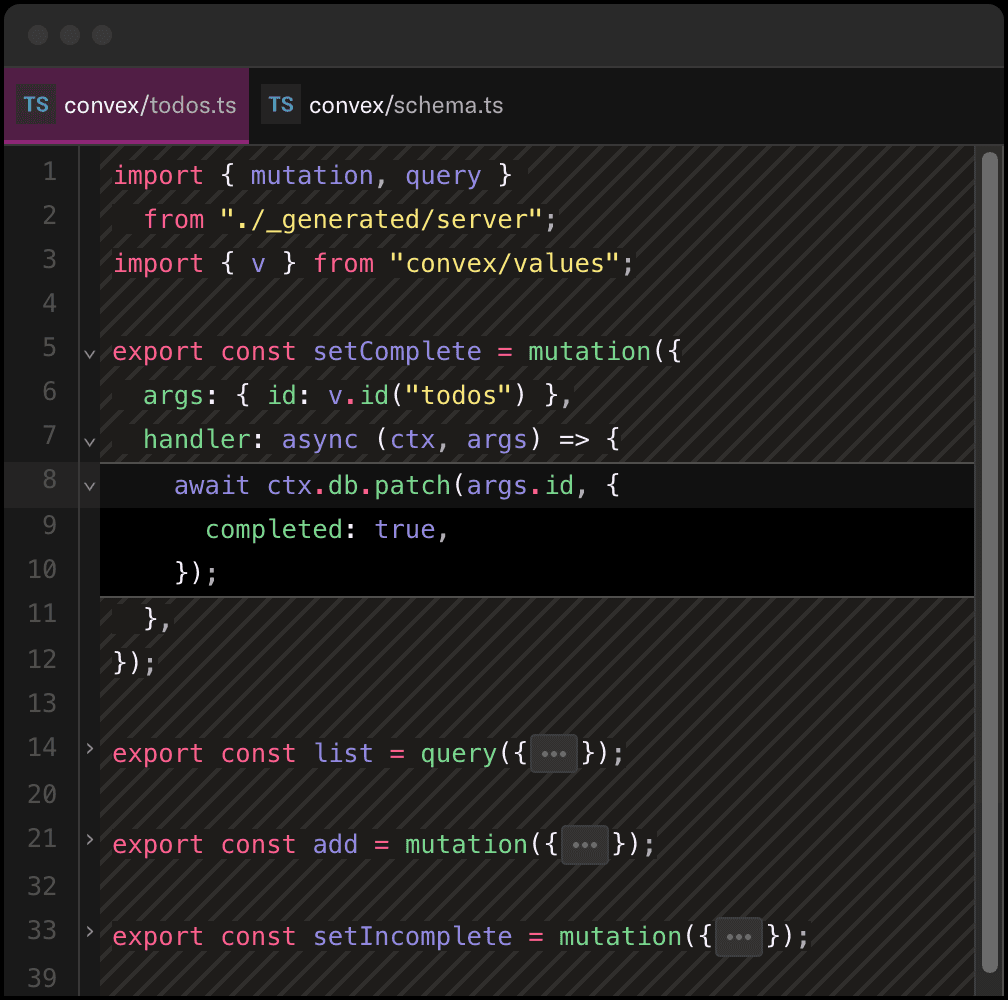Collapse the handler function on line 7

click(x=89, y=440)
